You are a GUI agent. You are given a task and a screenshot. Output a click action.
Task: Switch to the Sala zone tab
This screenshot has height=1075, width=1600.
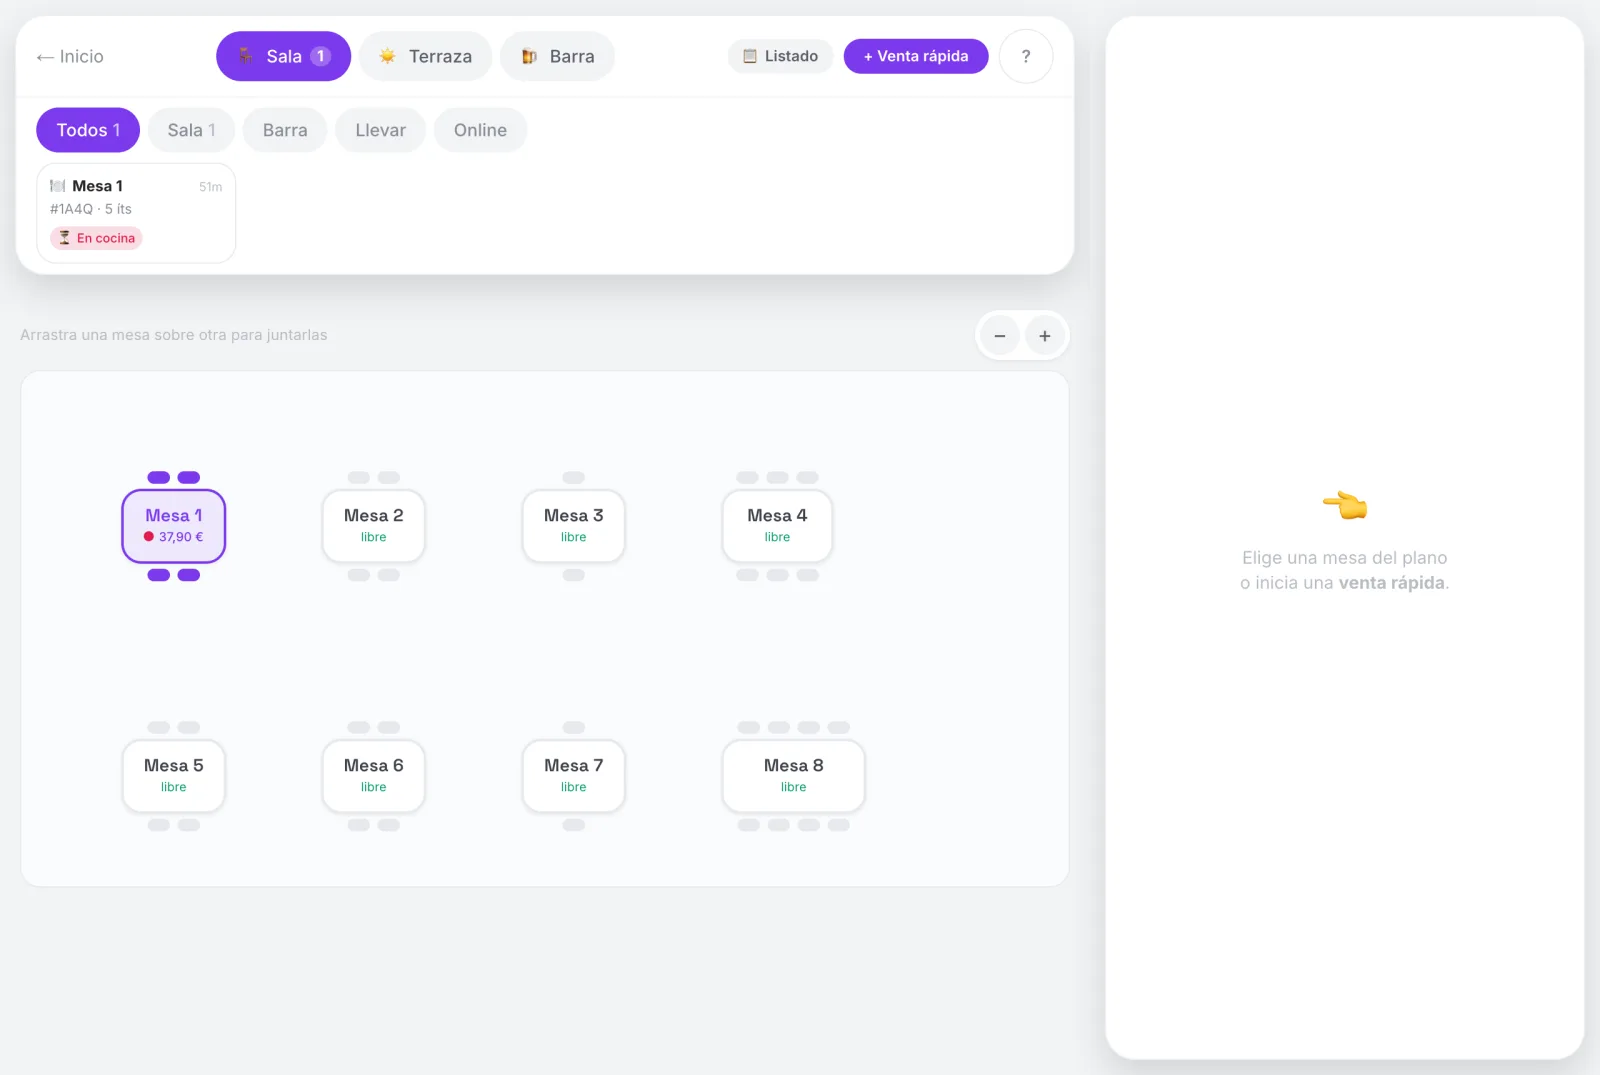click(x=283, y=57)
